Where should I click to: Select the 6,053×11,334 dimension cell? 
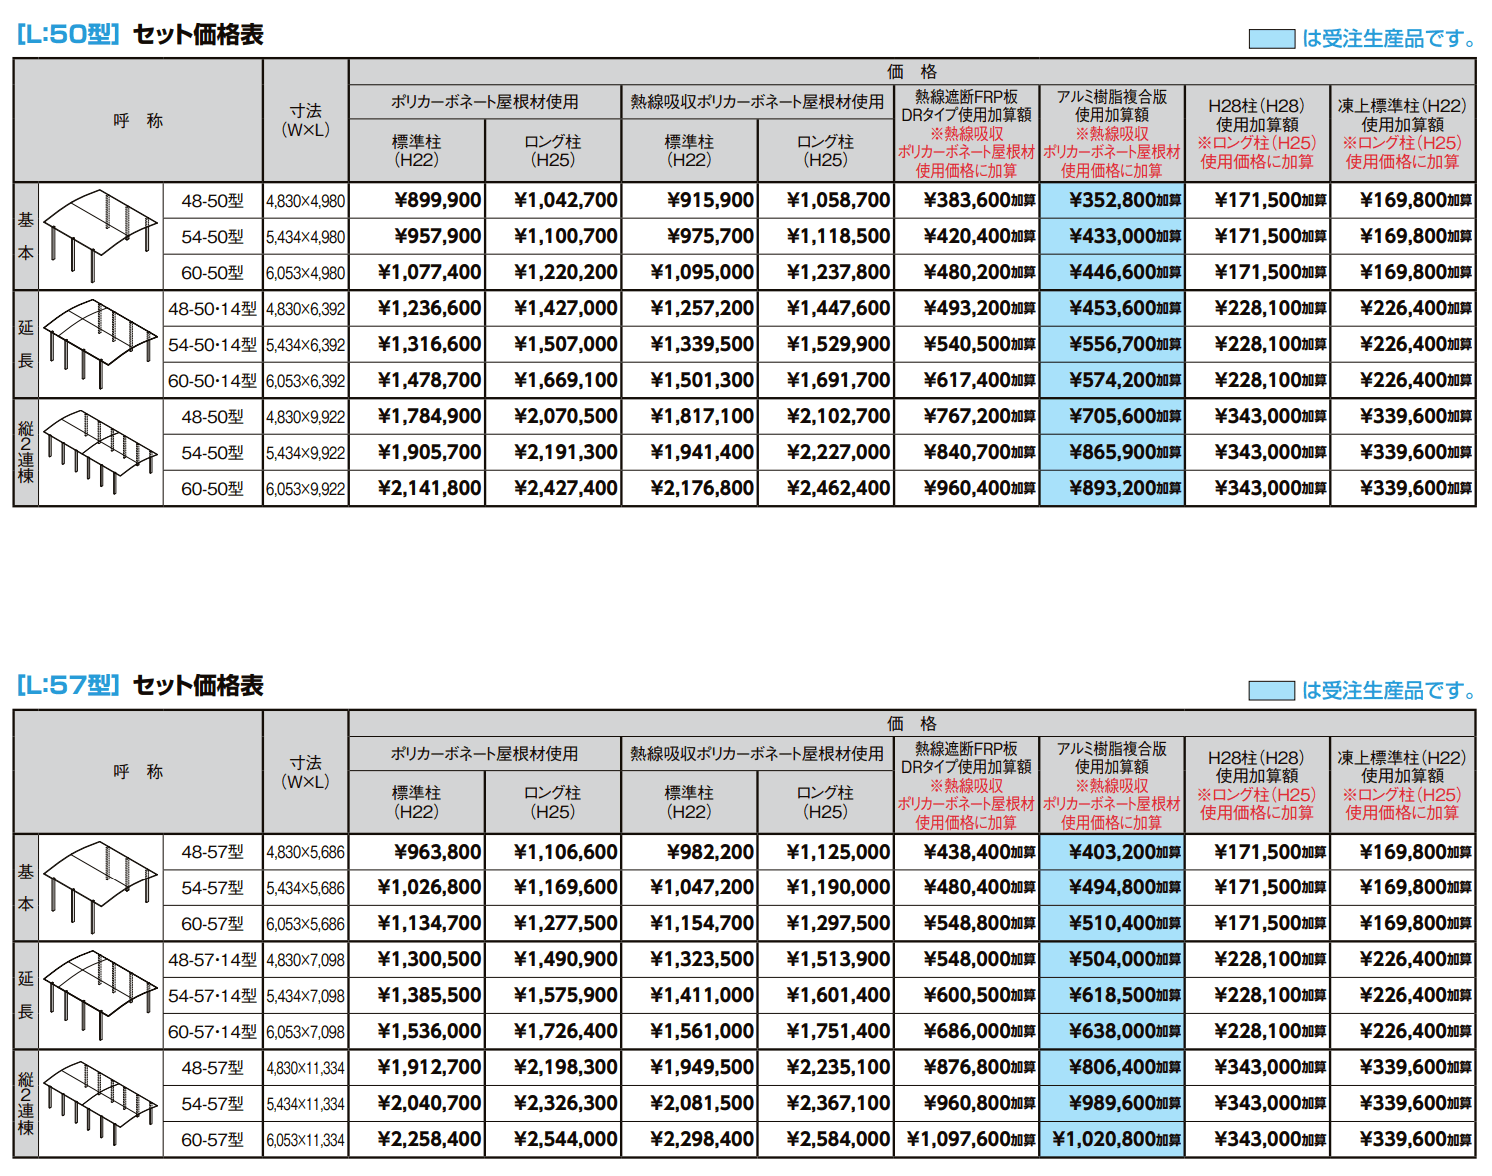305,1140
